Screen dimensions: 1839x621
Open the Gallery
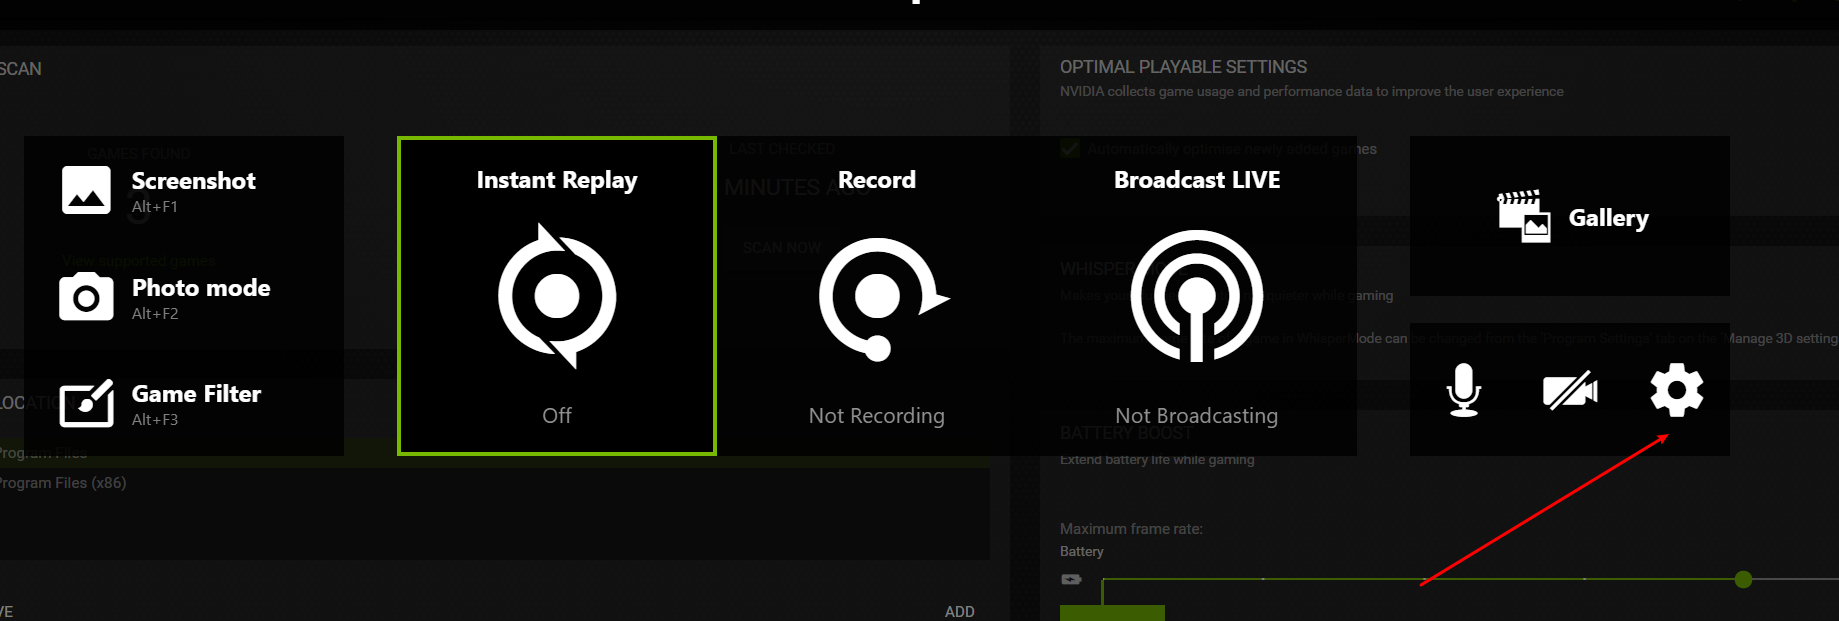tap(1570, 216)
